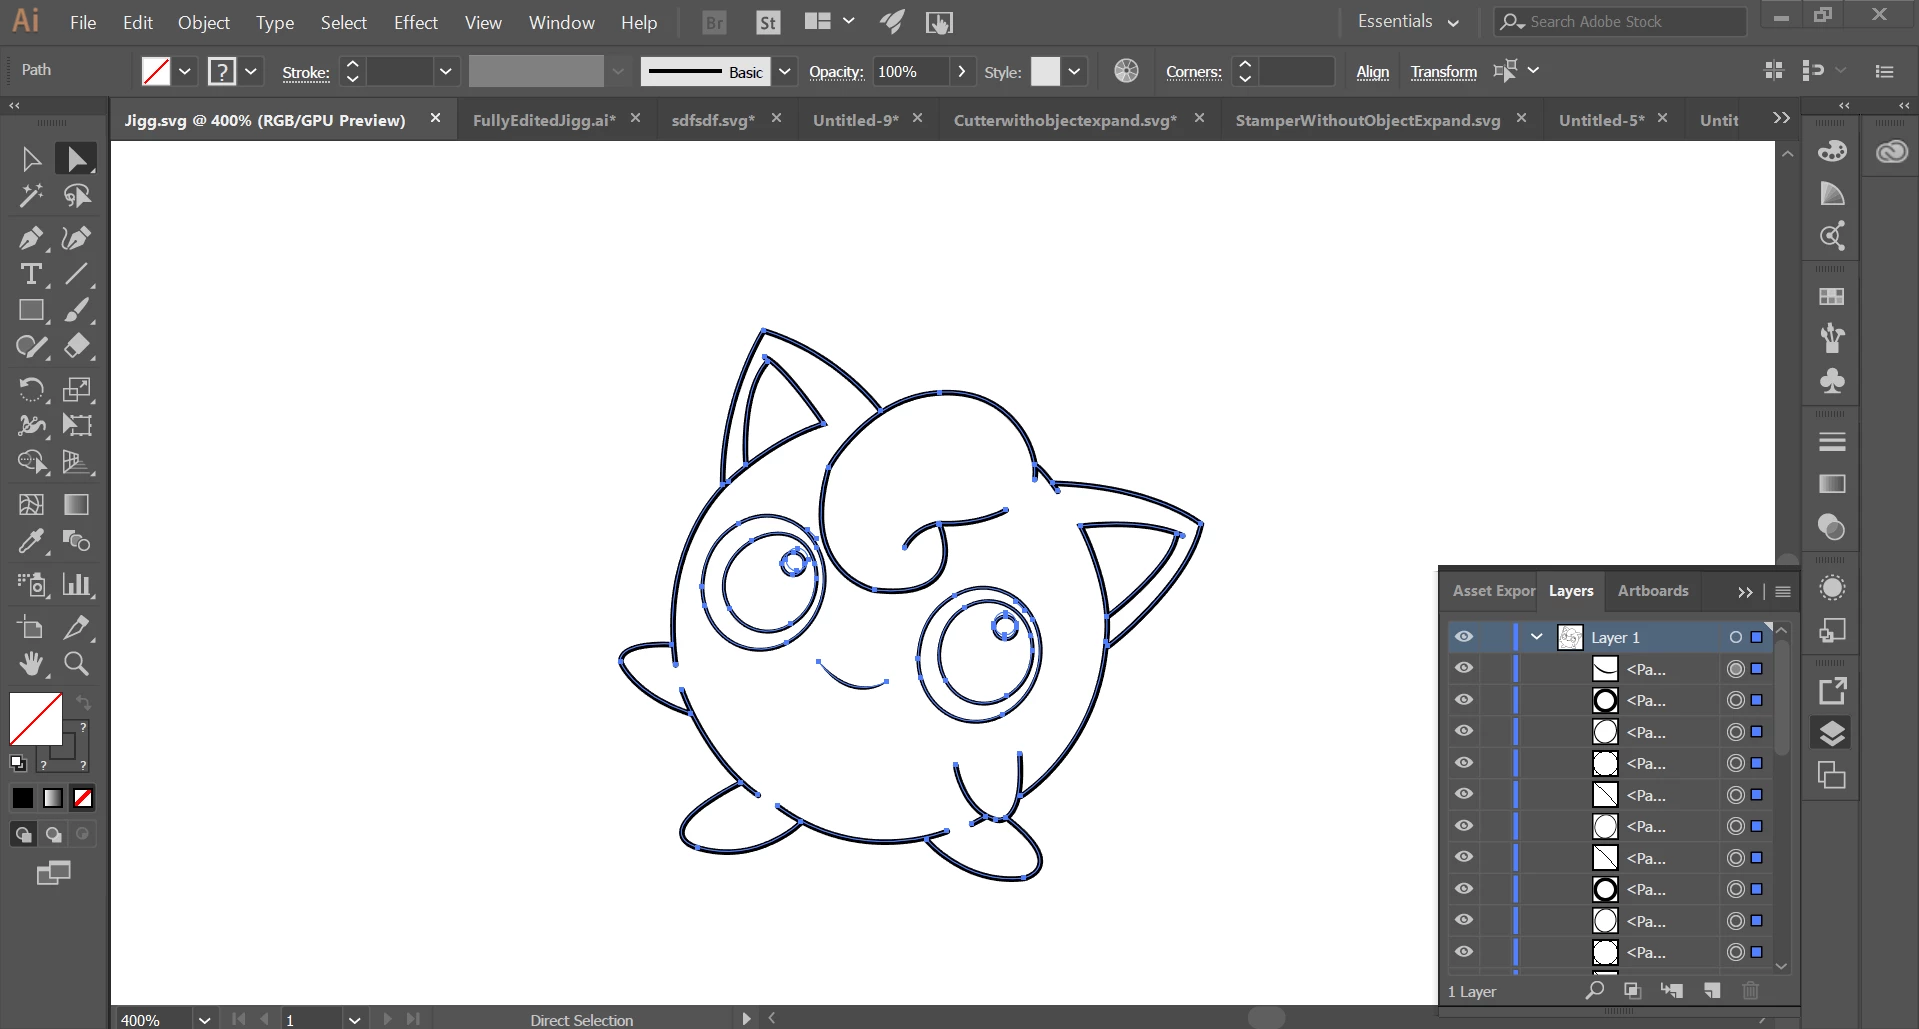
Task: Choose the Hand tool
Action: point(31,663)
